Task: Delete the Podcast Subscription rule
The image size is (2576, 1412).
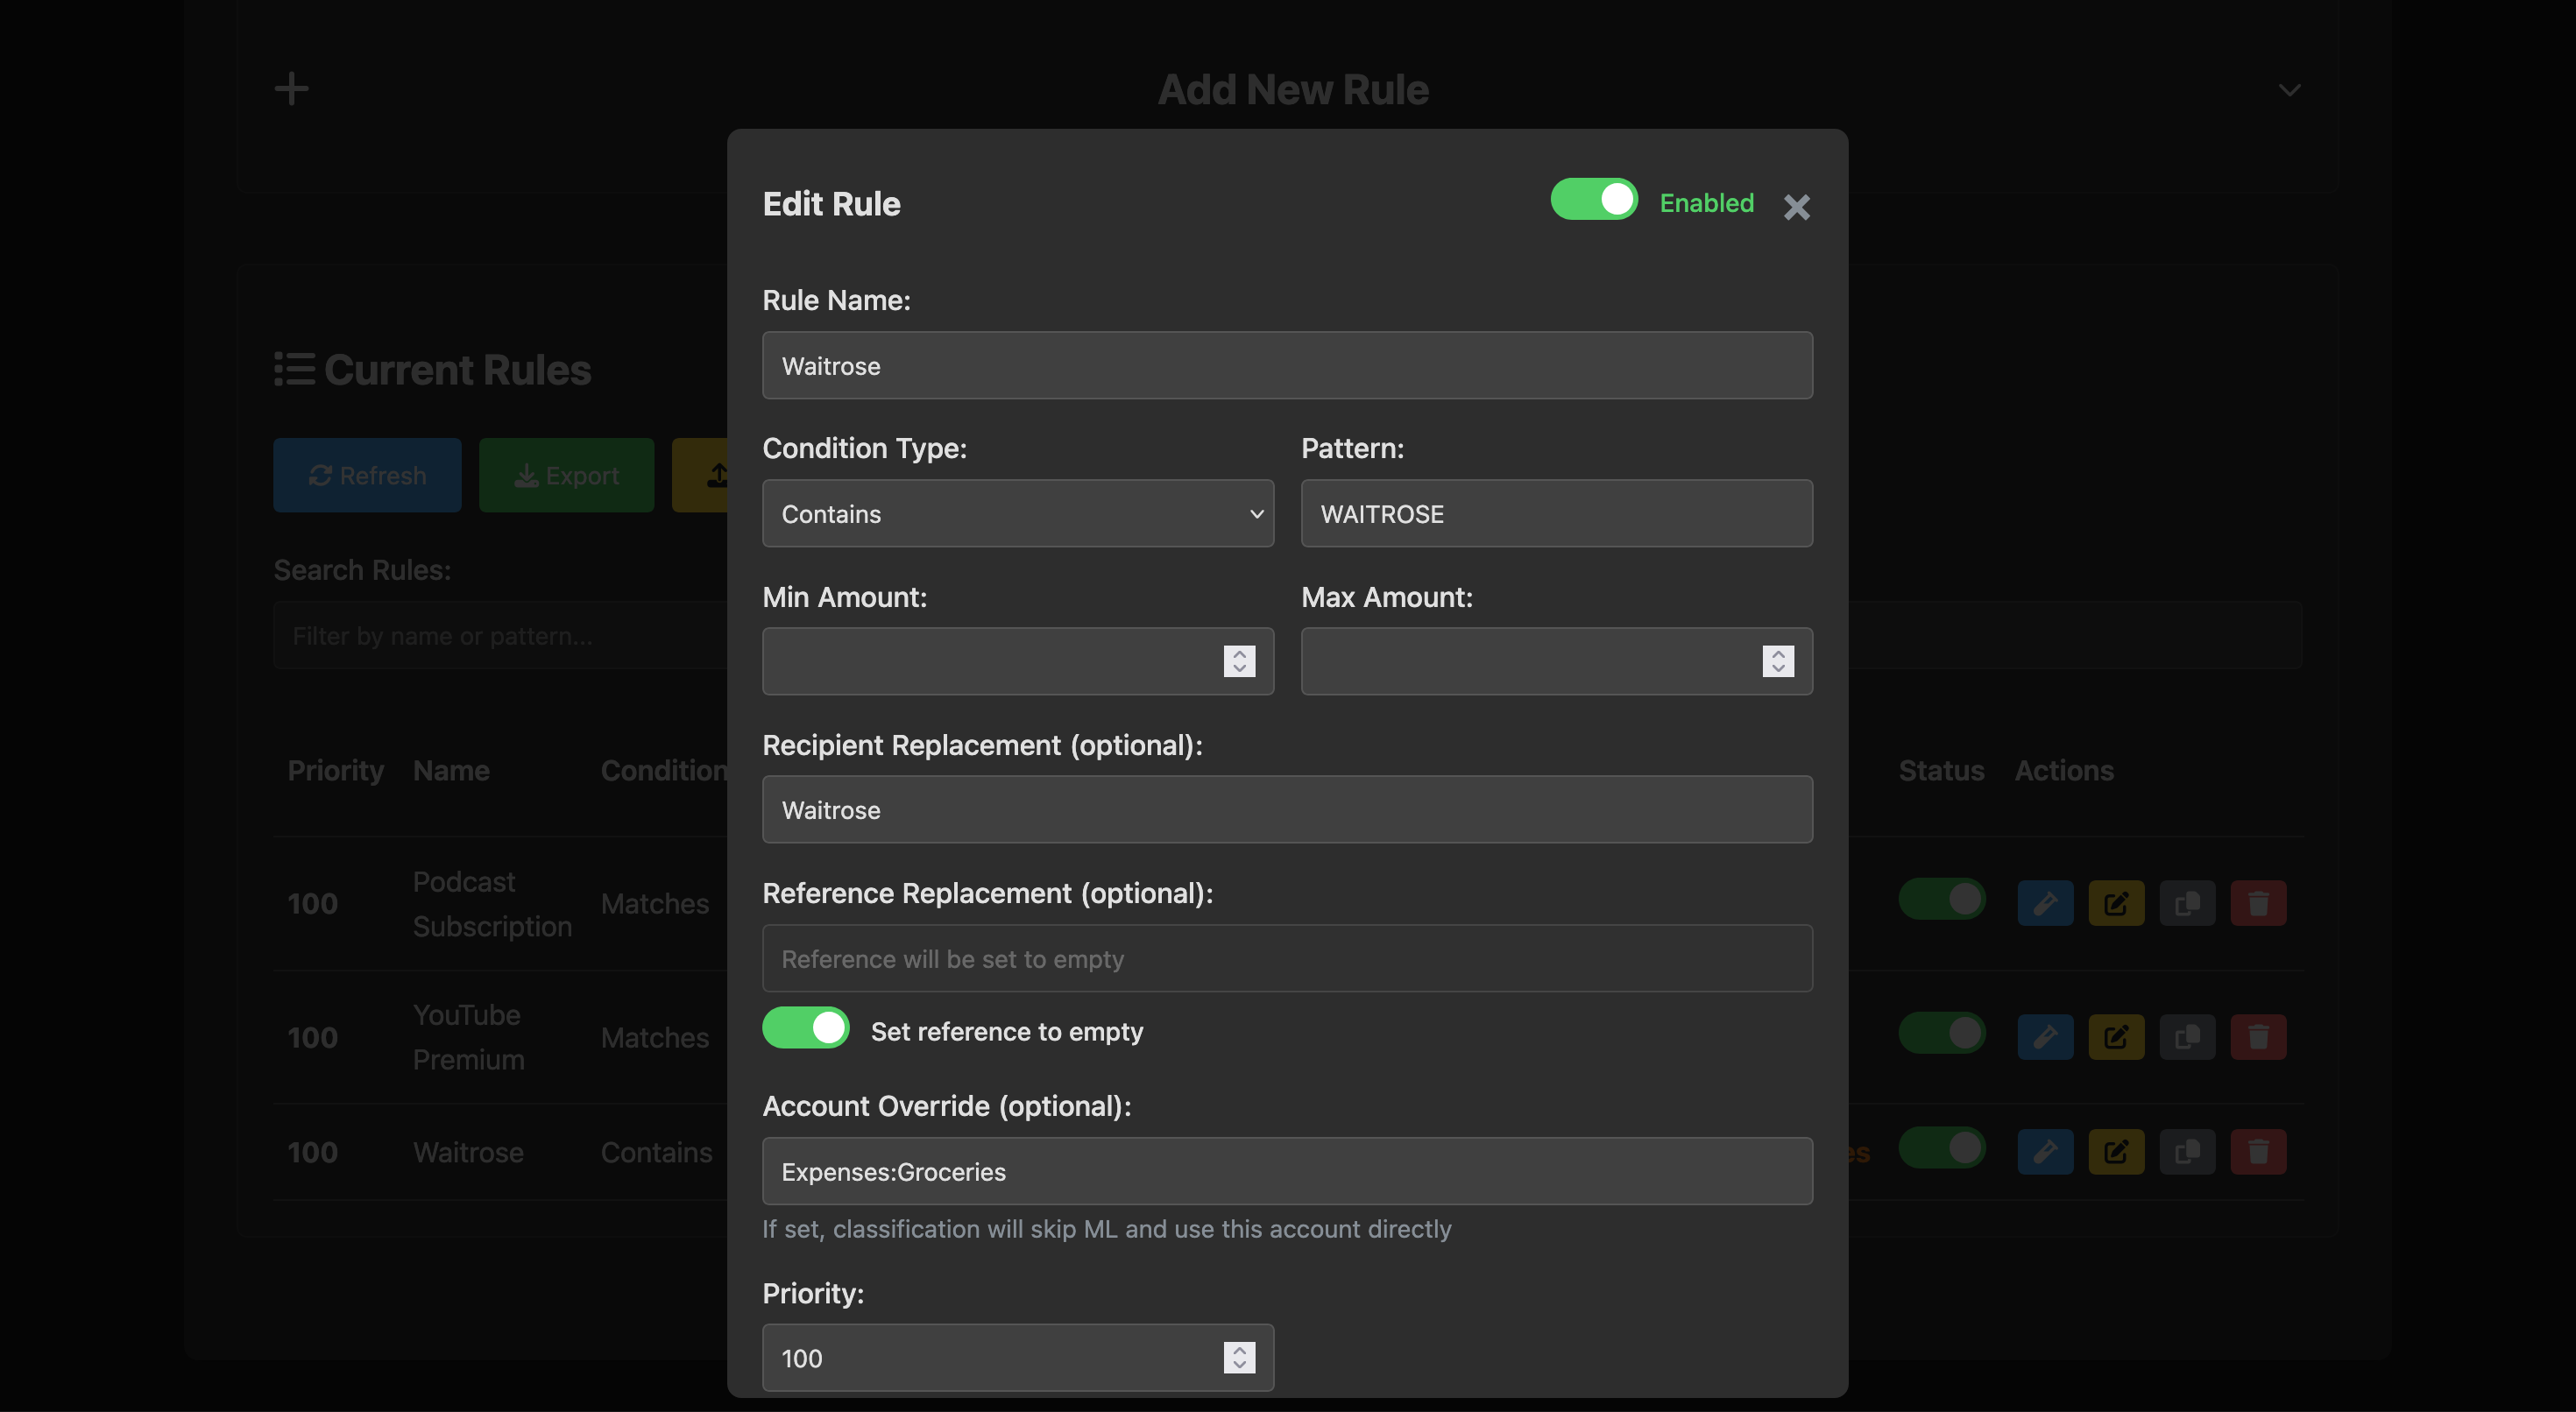Action: tap(2258, 904)
